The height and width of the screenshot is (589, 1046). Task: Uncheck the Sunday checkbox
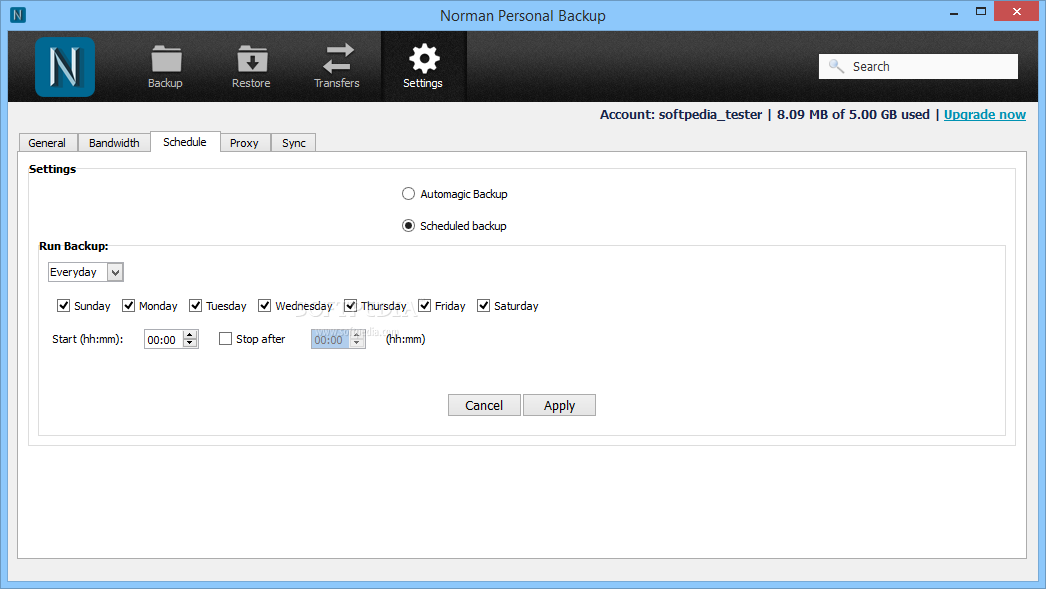coord(63,306)
